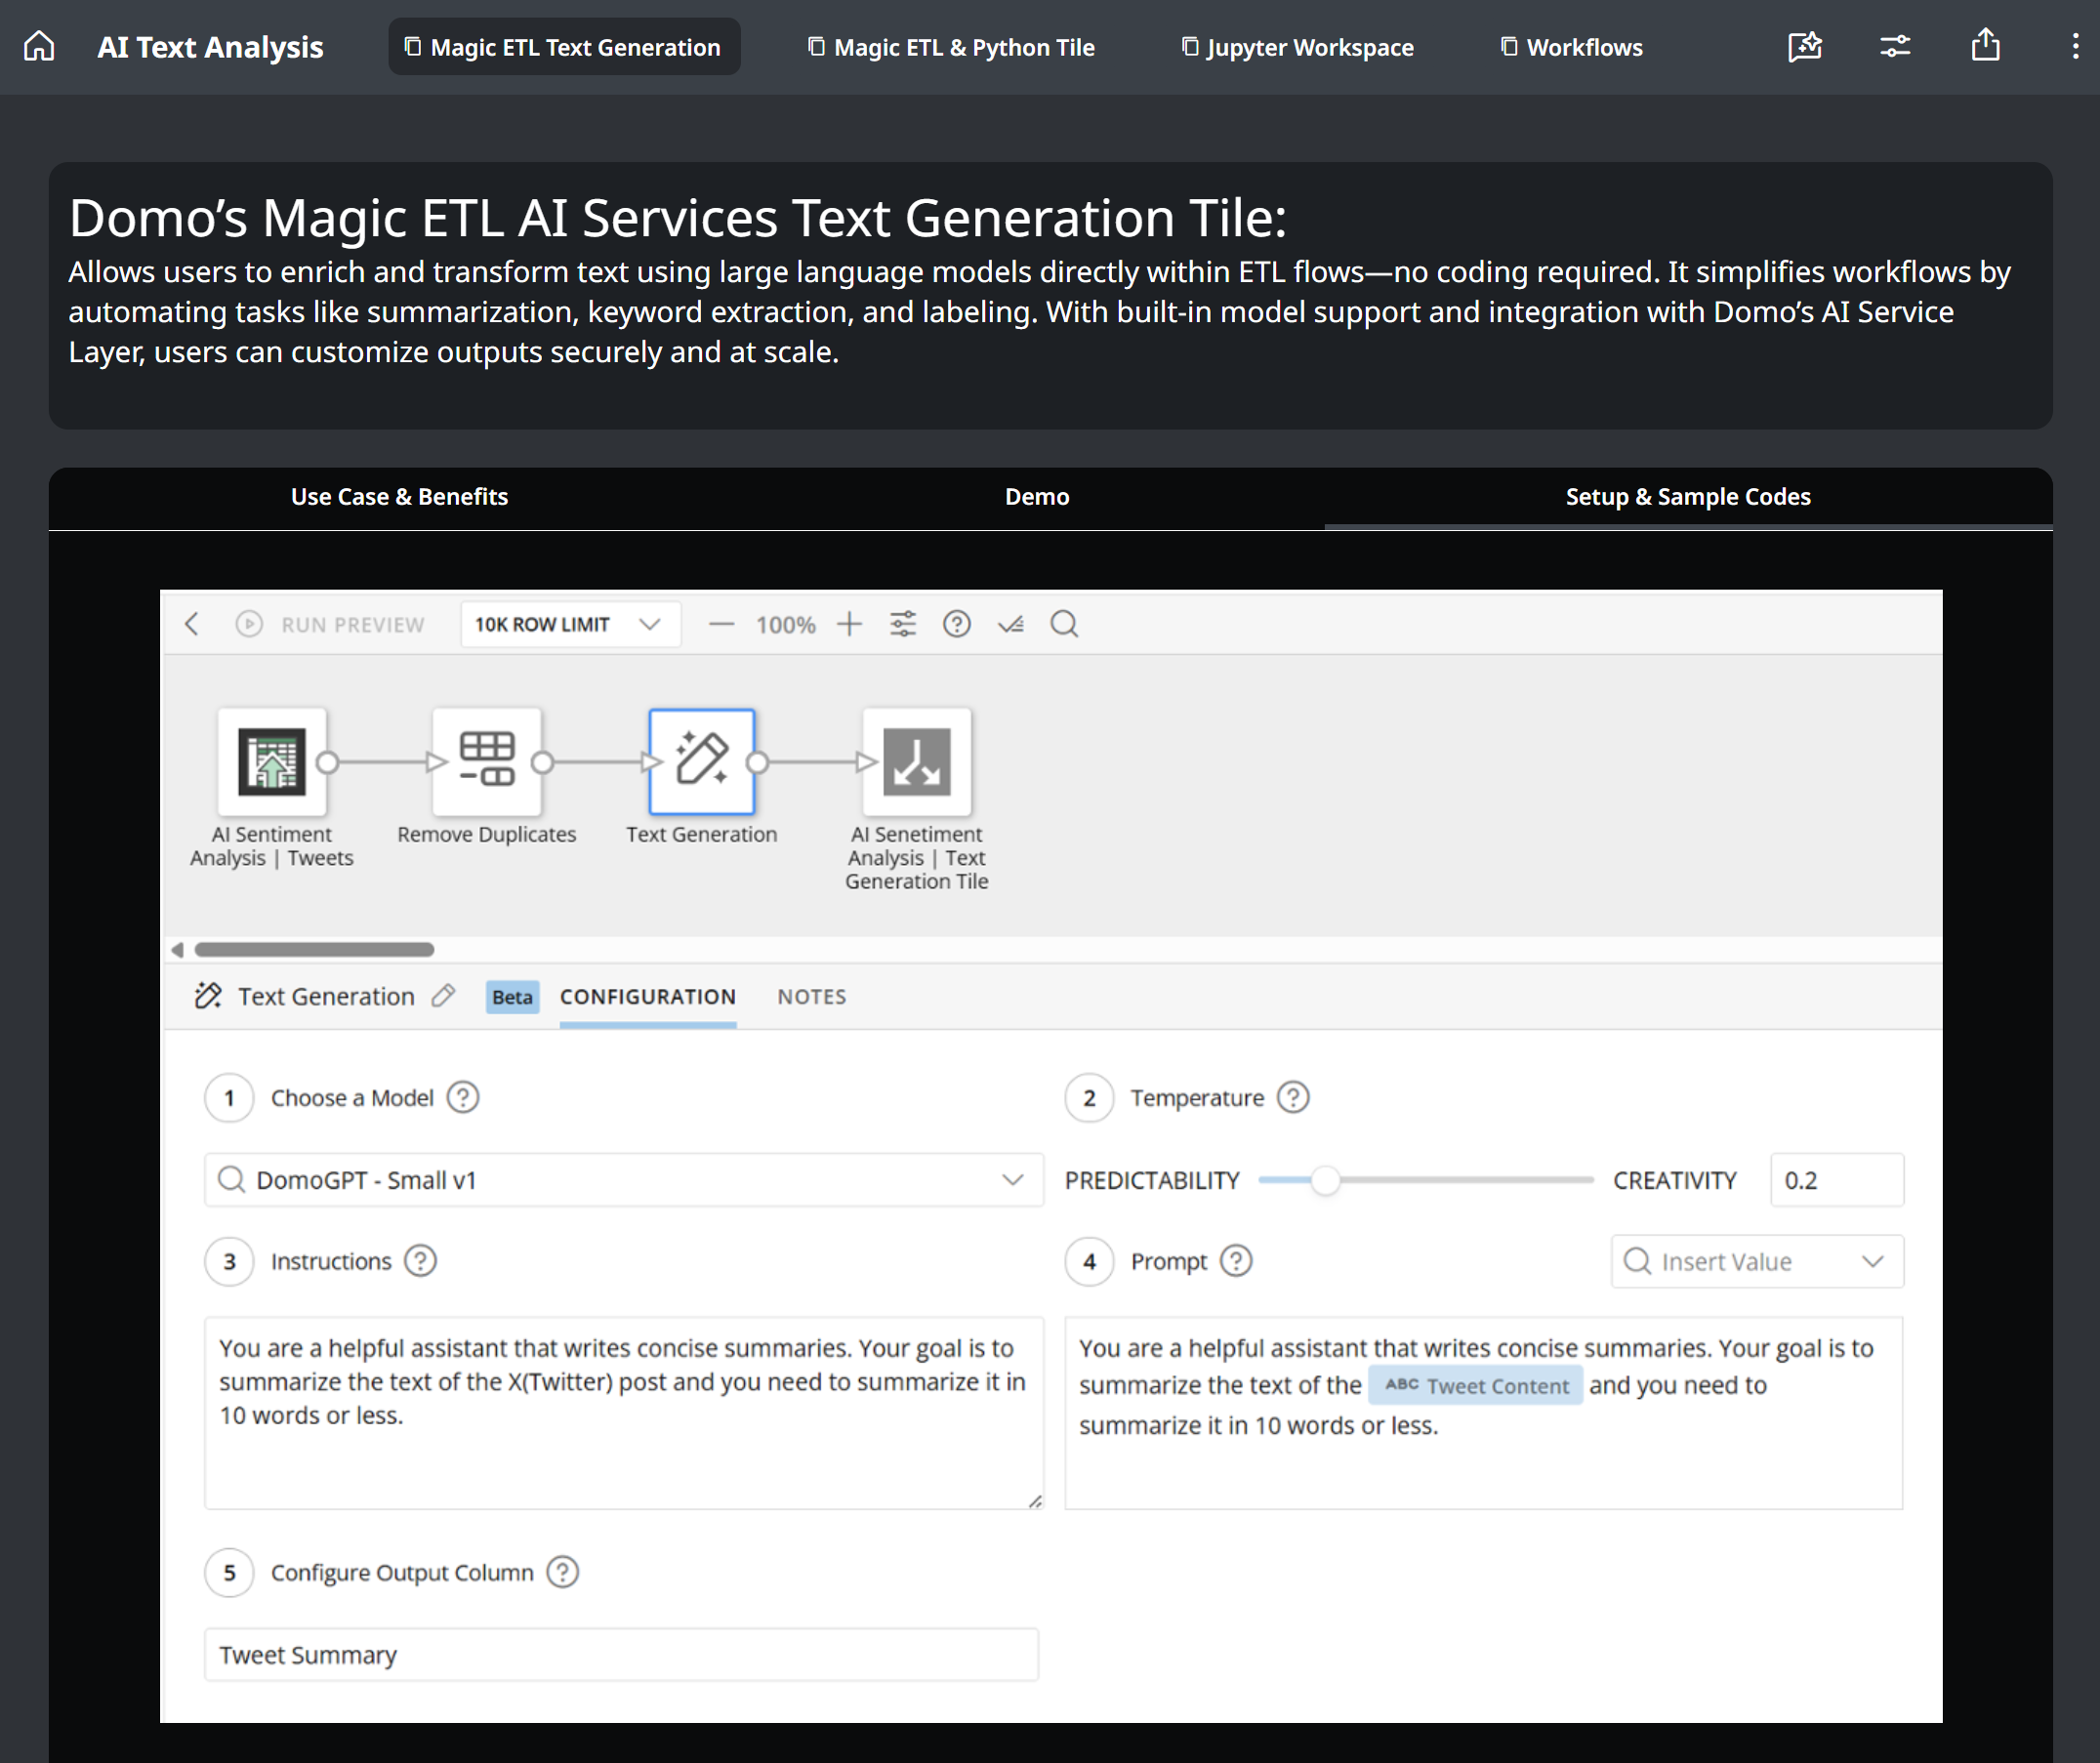The width and height of the screenshot is (2100, 1763).
Task: Click the help icon next to Choose a Model
Action: click(463, 1097)
